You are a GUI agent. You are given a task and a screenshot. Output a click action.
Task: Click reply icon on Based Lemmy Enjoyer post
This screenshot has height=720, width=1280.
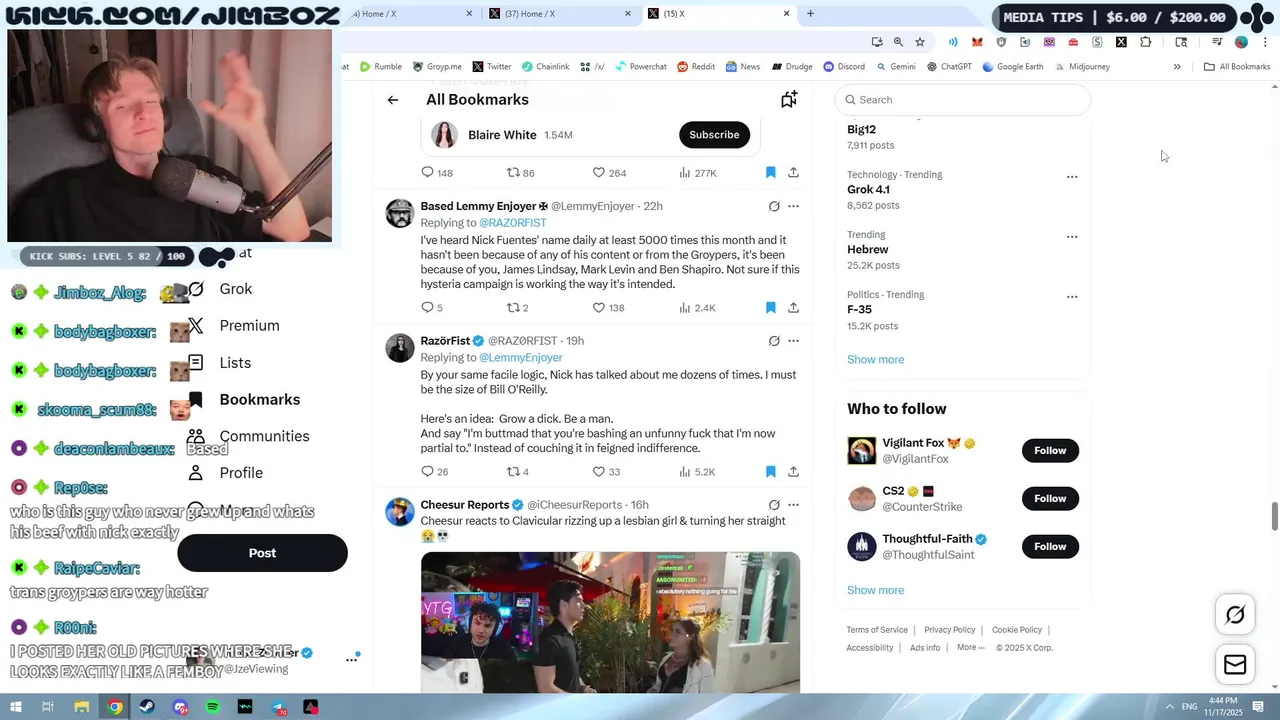click(x=427, y=307)
